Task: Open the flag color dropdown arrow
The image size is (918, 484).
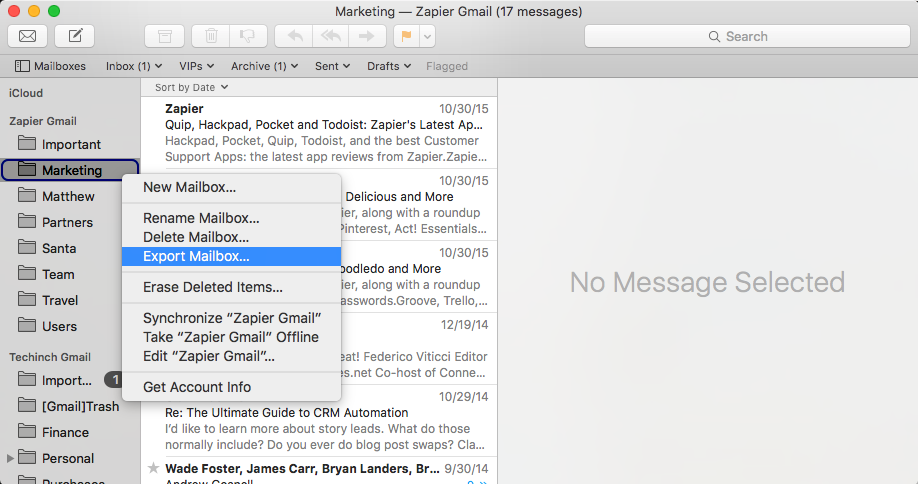Action: 427,36
